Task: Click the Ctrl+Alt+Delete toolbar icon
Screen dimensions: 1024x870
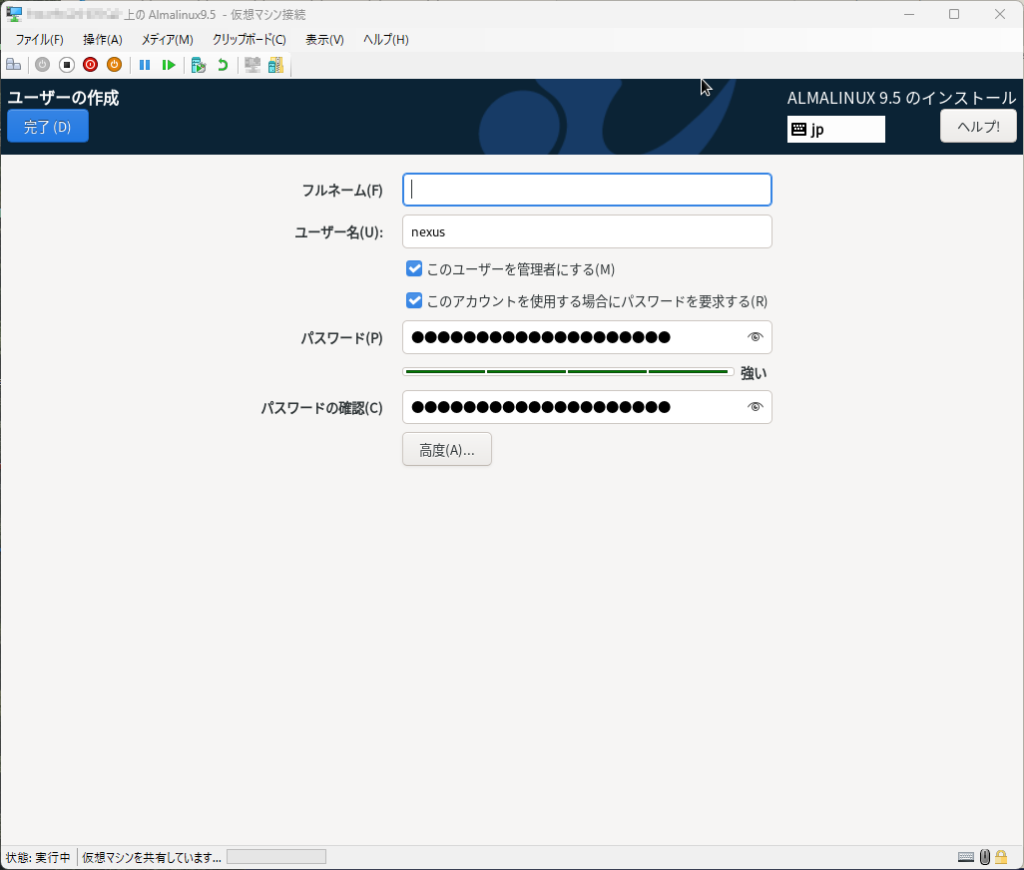Action: click(x=14, y=65)
